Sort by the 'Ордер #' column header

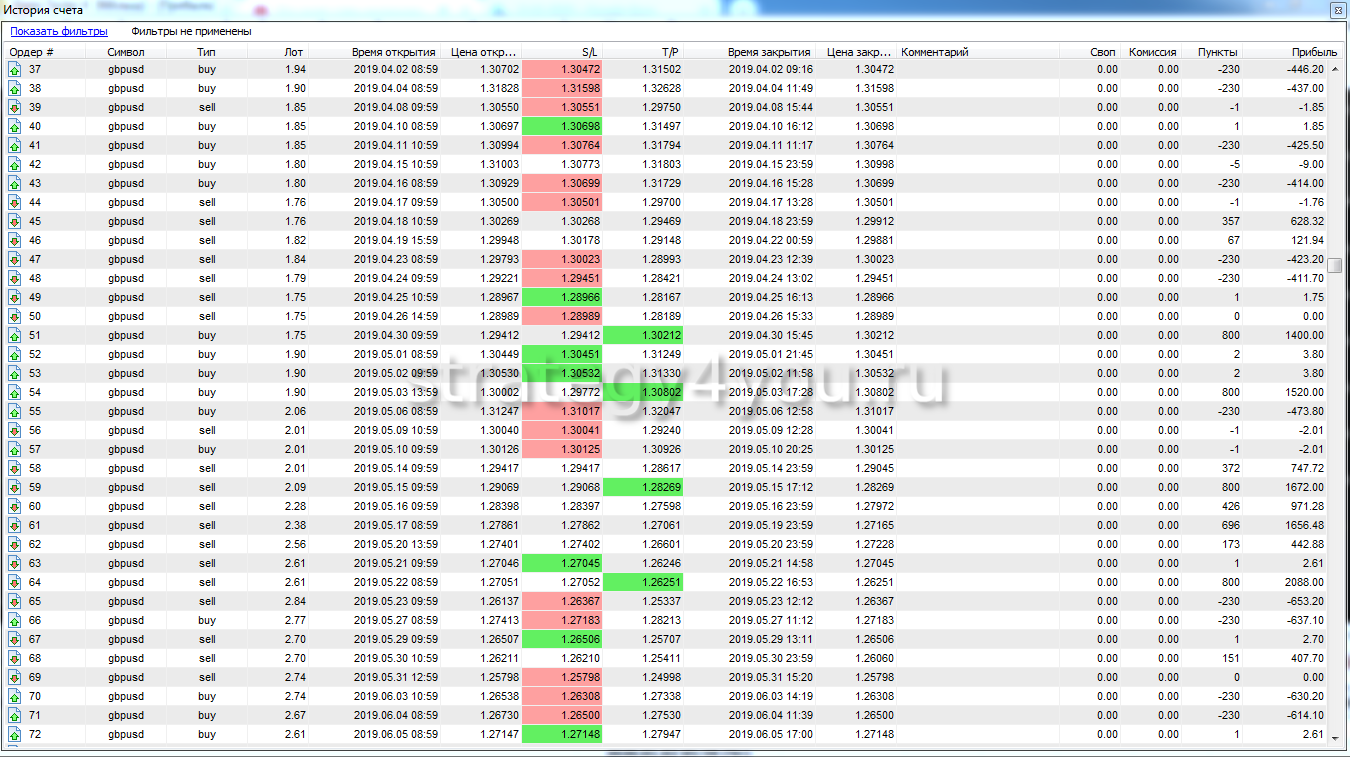pos(32,52)
